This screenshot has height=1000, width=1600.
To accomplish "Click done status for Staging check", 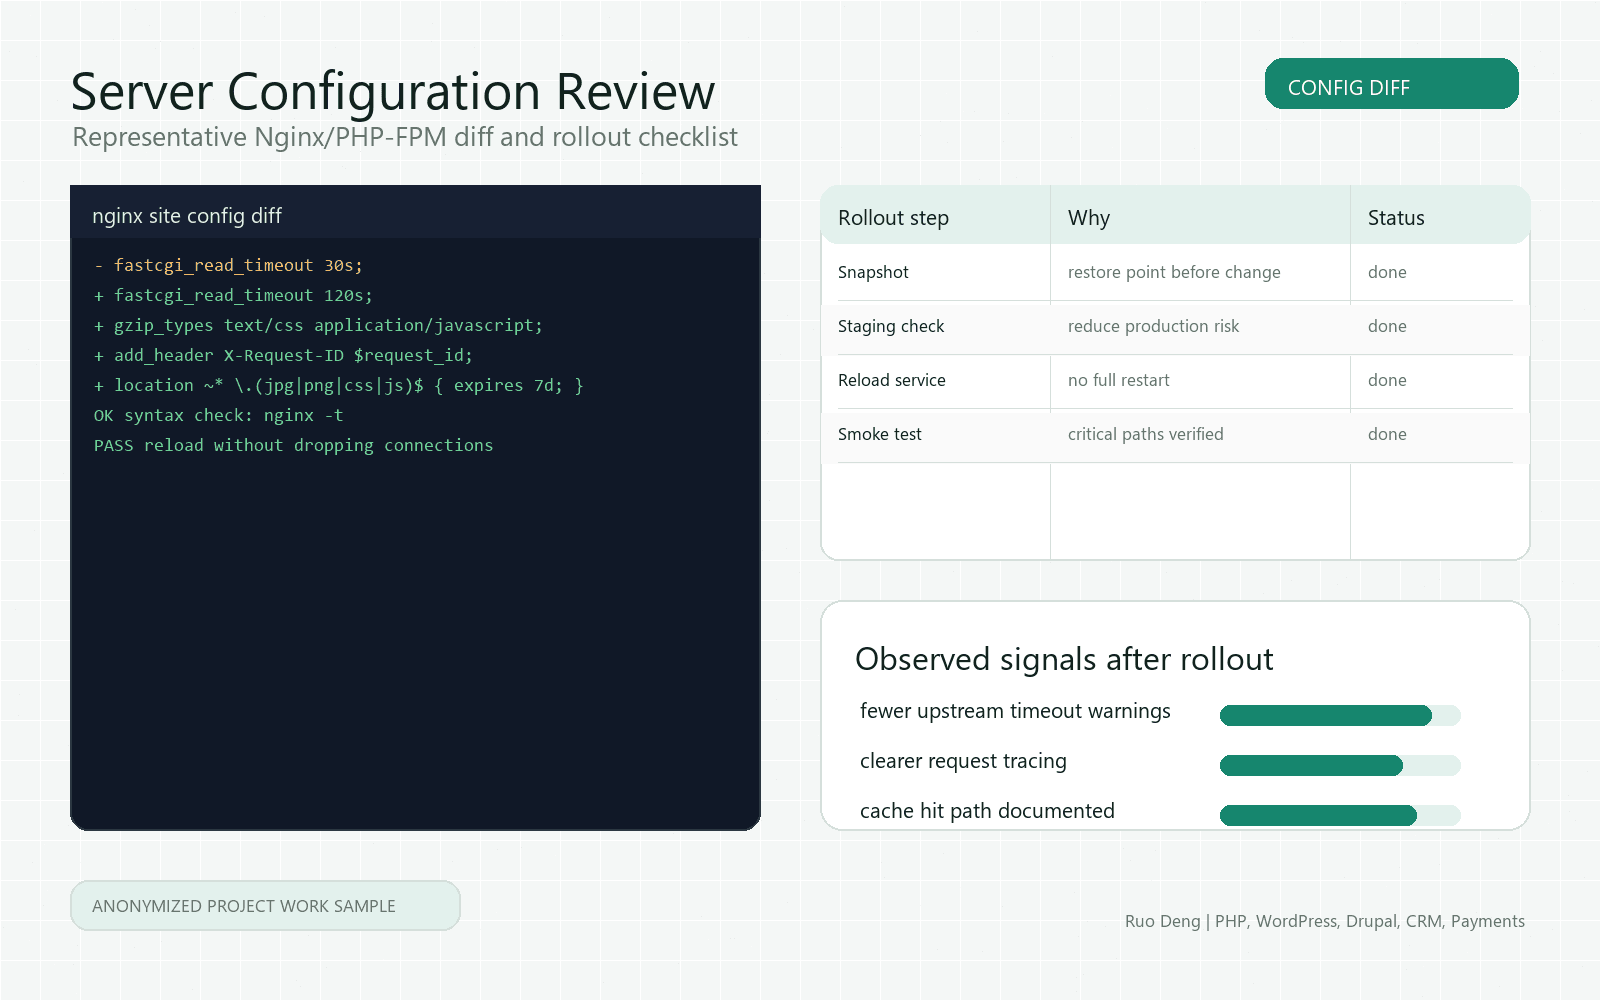I will pyautogui.click(x=1387, y=326).
